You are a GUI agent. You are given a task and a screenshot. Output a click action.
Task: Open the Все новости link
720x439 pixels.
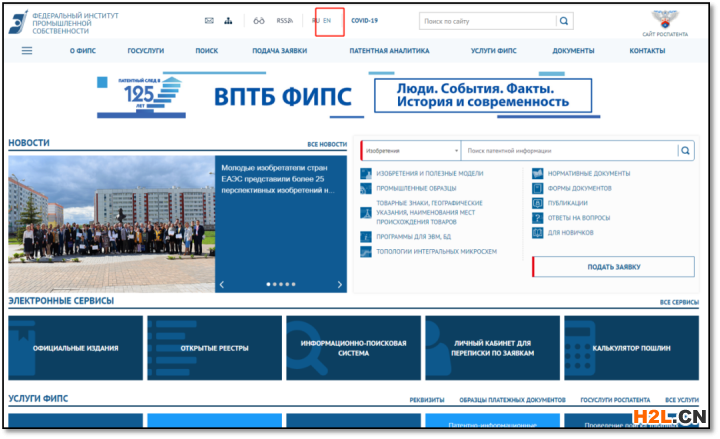[327, 144]
